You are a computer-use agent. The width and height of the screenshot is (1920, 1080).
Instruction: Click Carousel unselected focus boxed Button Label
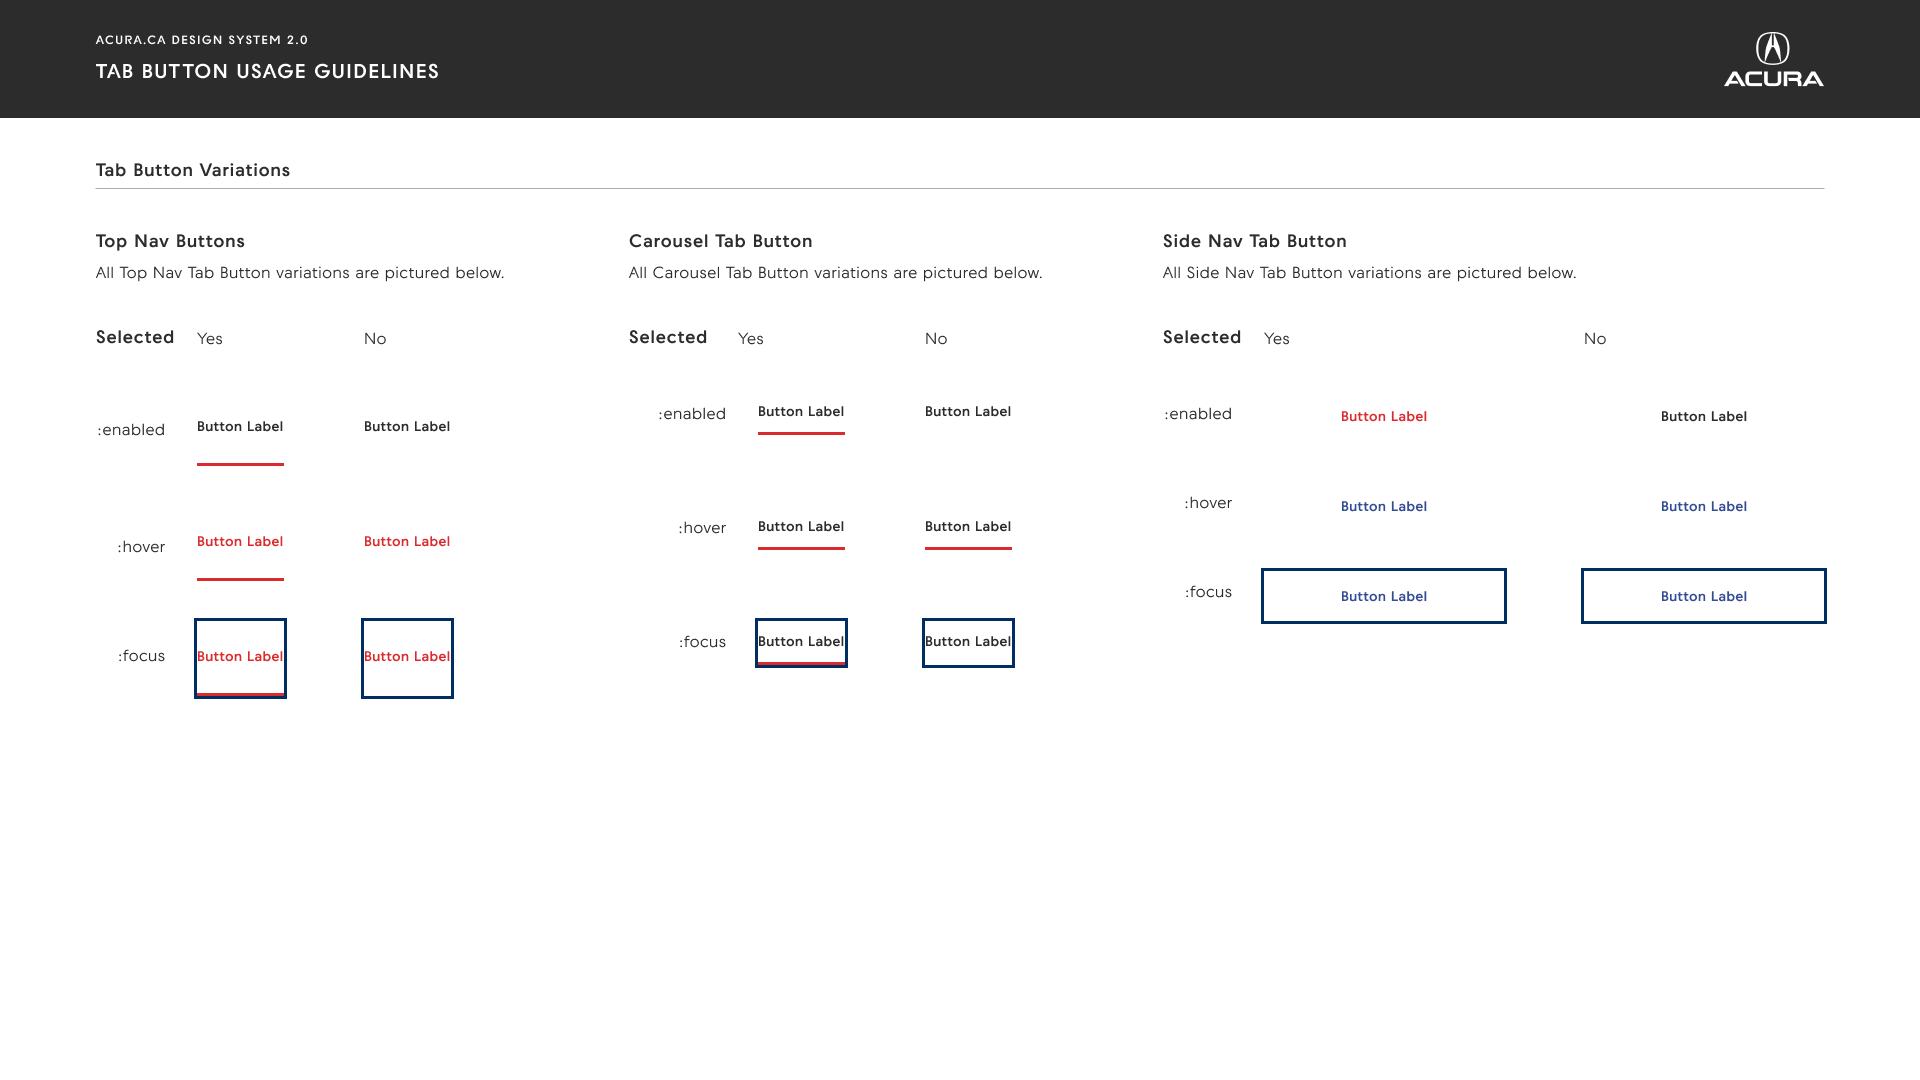pos(968,643)
